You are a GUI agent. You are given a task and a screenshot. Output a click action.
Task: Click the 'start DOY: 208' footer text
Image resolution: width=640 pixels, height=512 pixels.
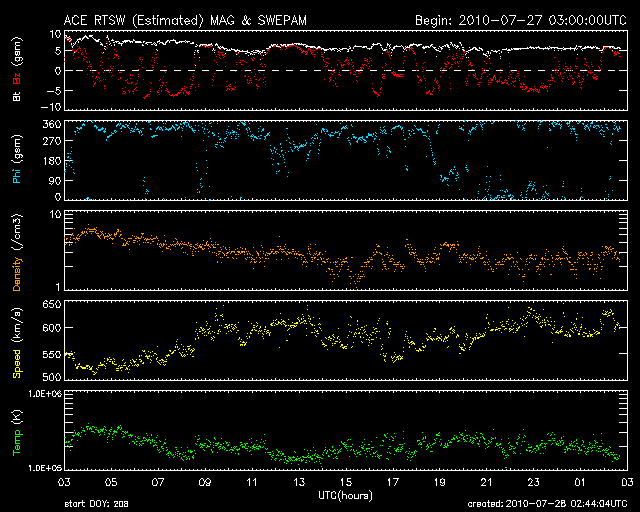click(x=96, y=504)
